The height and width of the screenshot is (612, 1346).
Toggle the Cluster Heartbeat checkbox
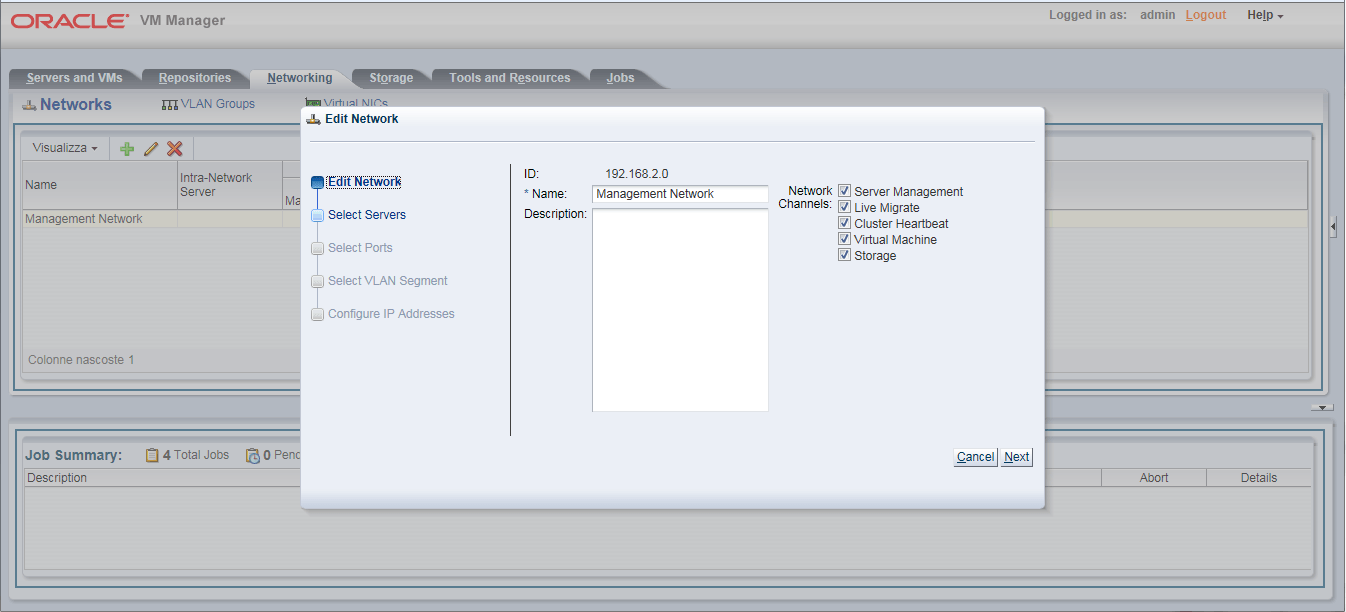click(x=844, y=223)
